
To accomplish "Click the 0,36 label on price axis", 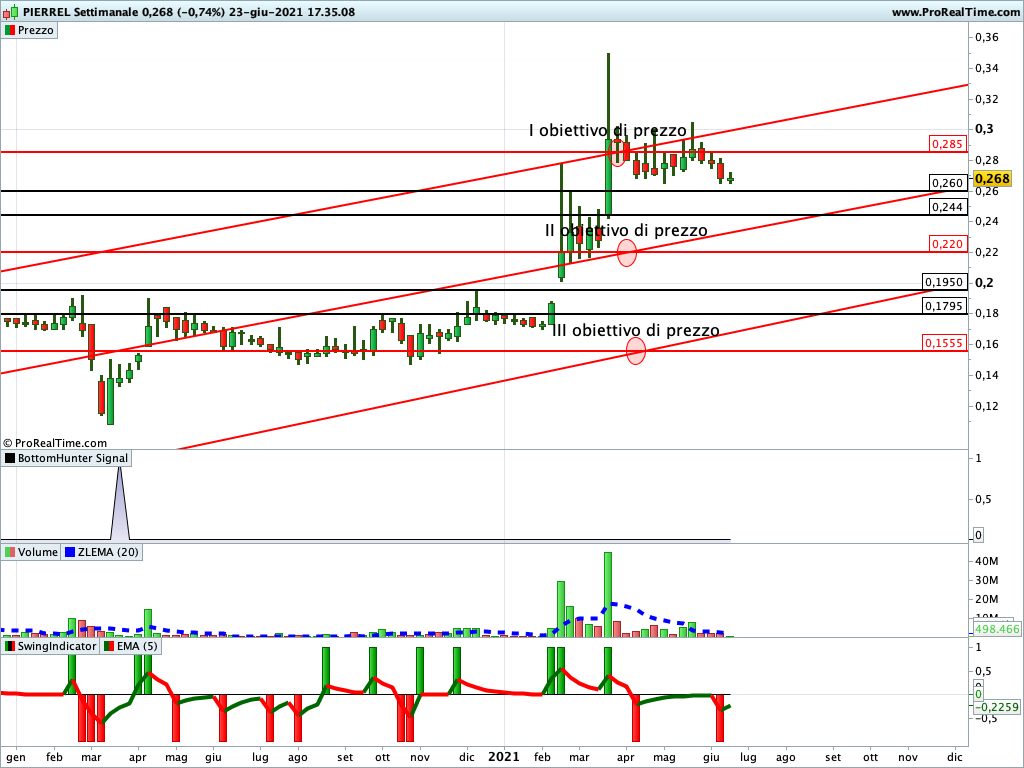I will tap(987, 37).
